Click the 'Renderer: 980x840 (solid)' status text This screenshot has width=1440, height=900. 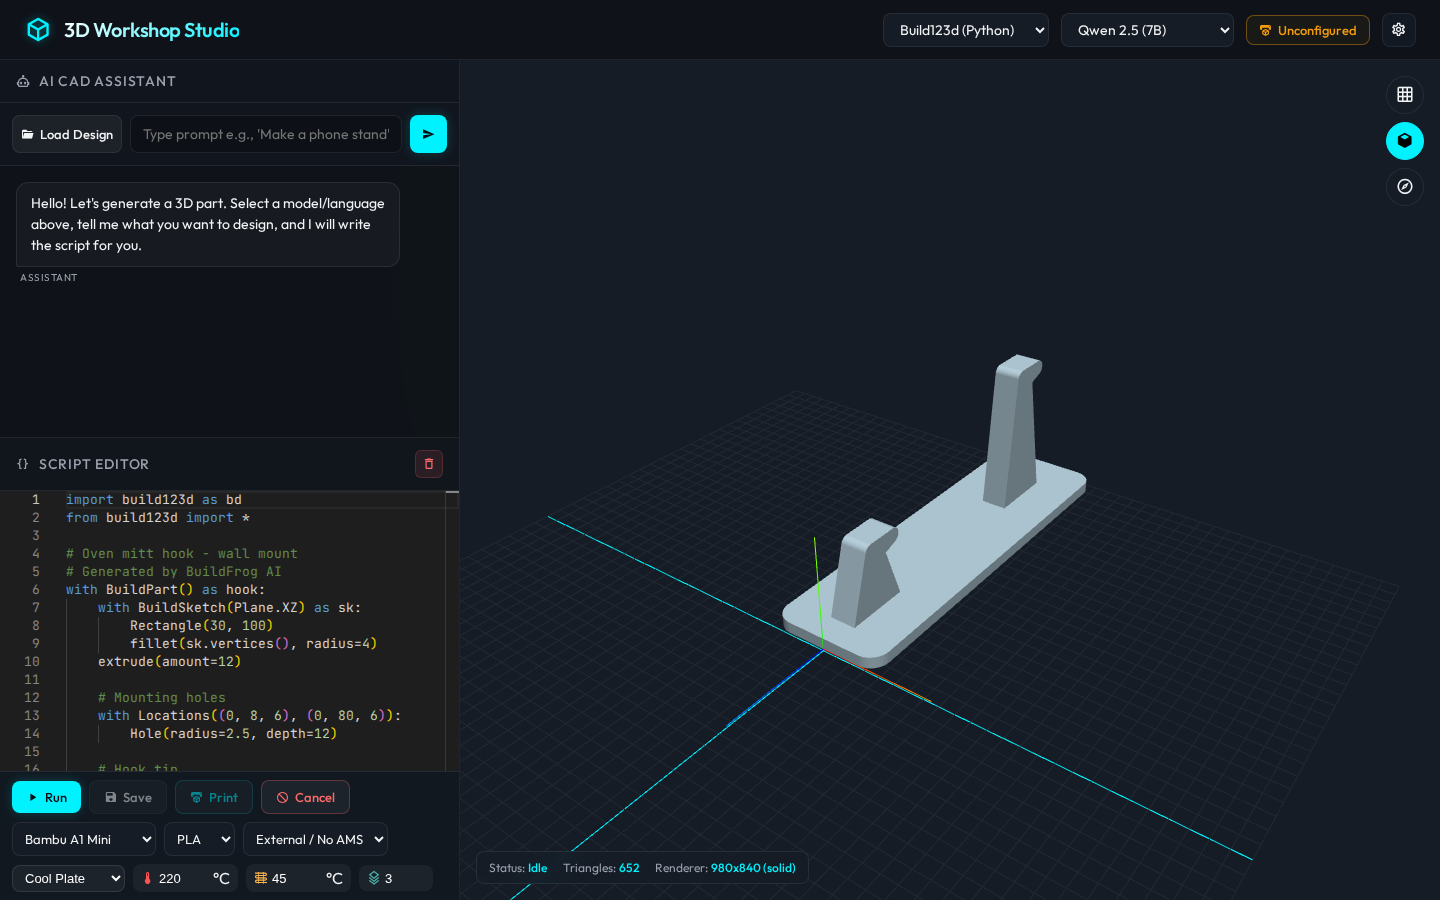pos(725,868)
